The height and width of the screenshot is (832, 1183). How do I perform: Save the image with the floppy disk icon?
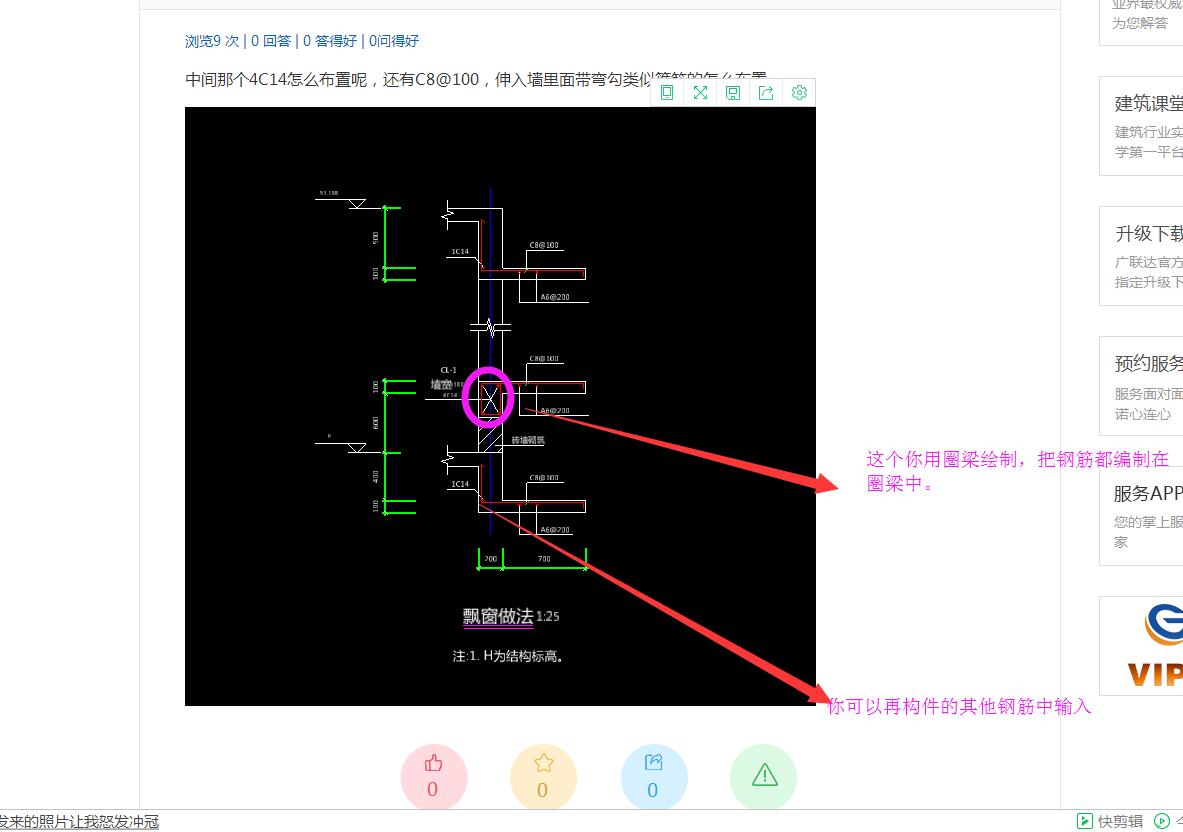click(x=733, y=93)
